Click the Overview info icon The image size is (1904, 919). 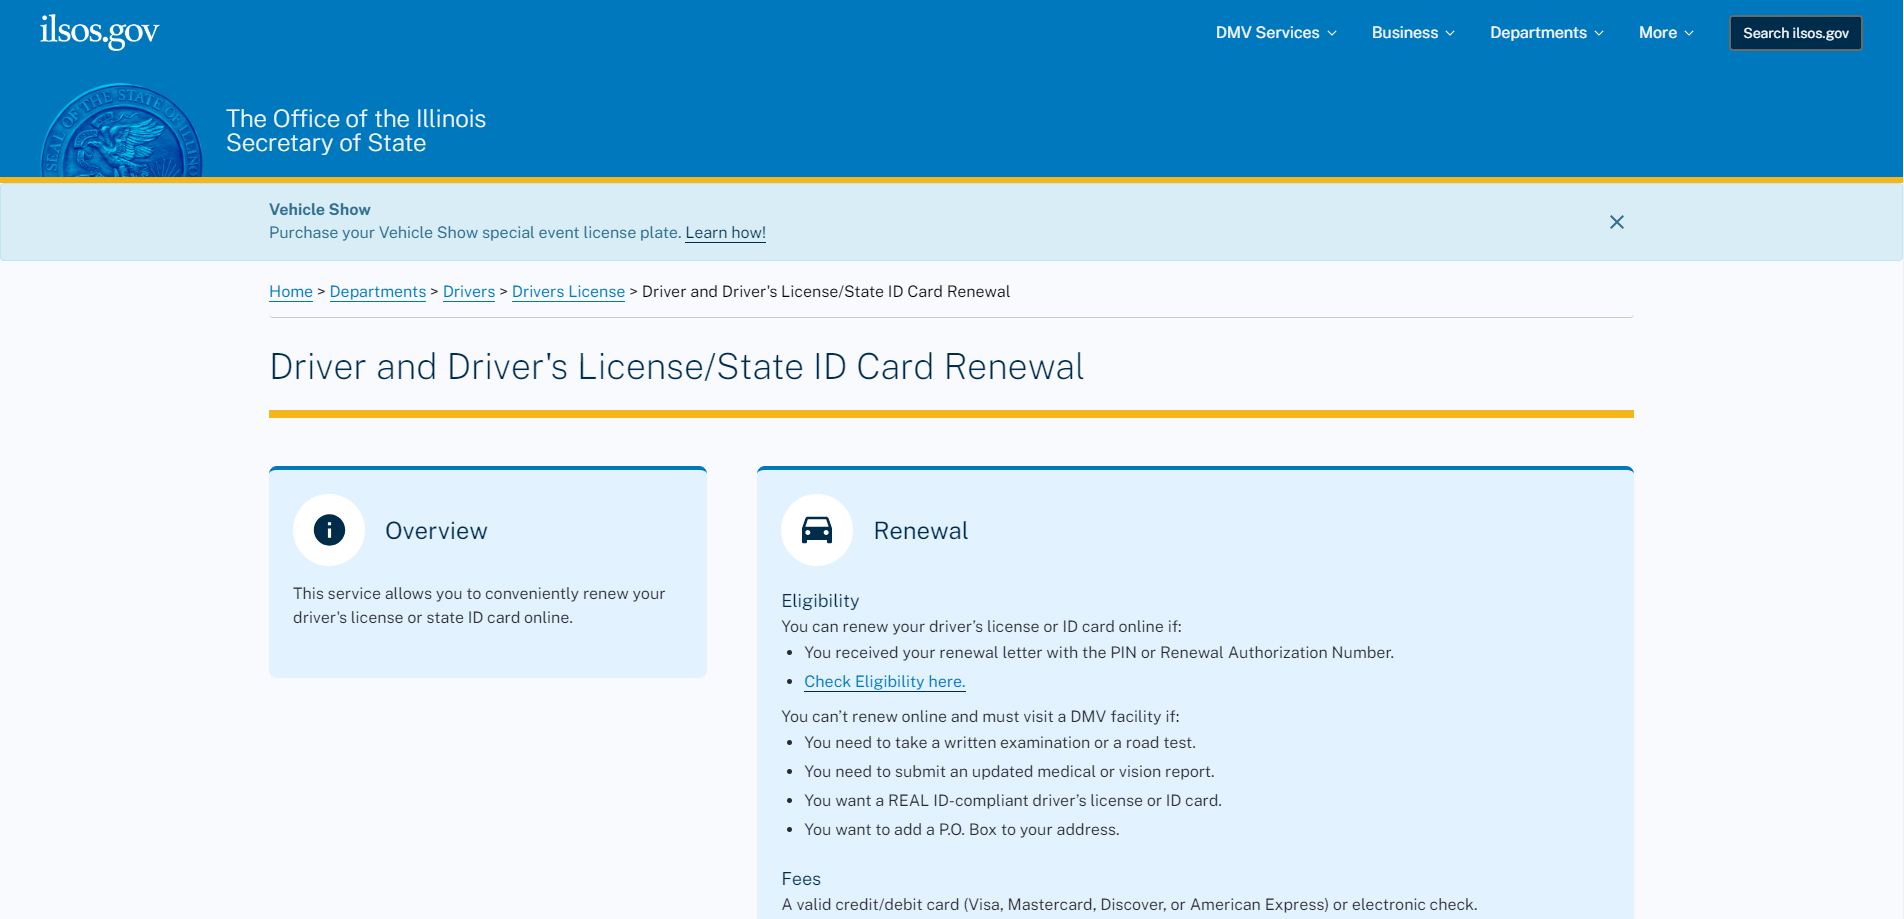(x=329, y=530)
